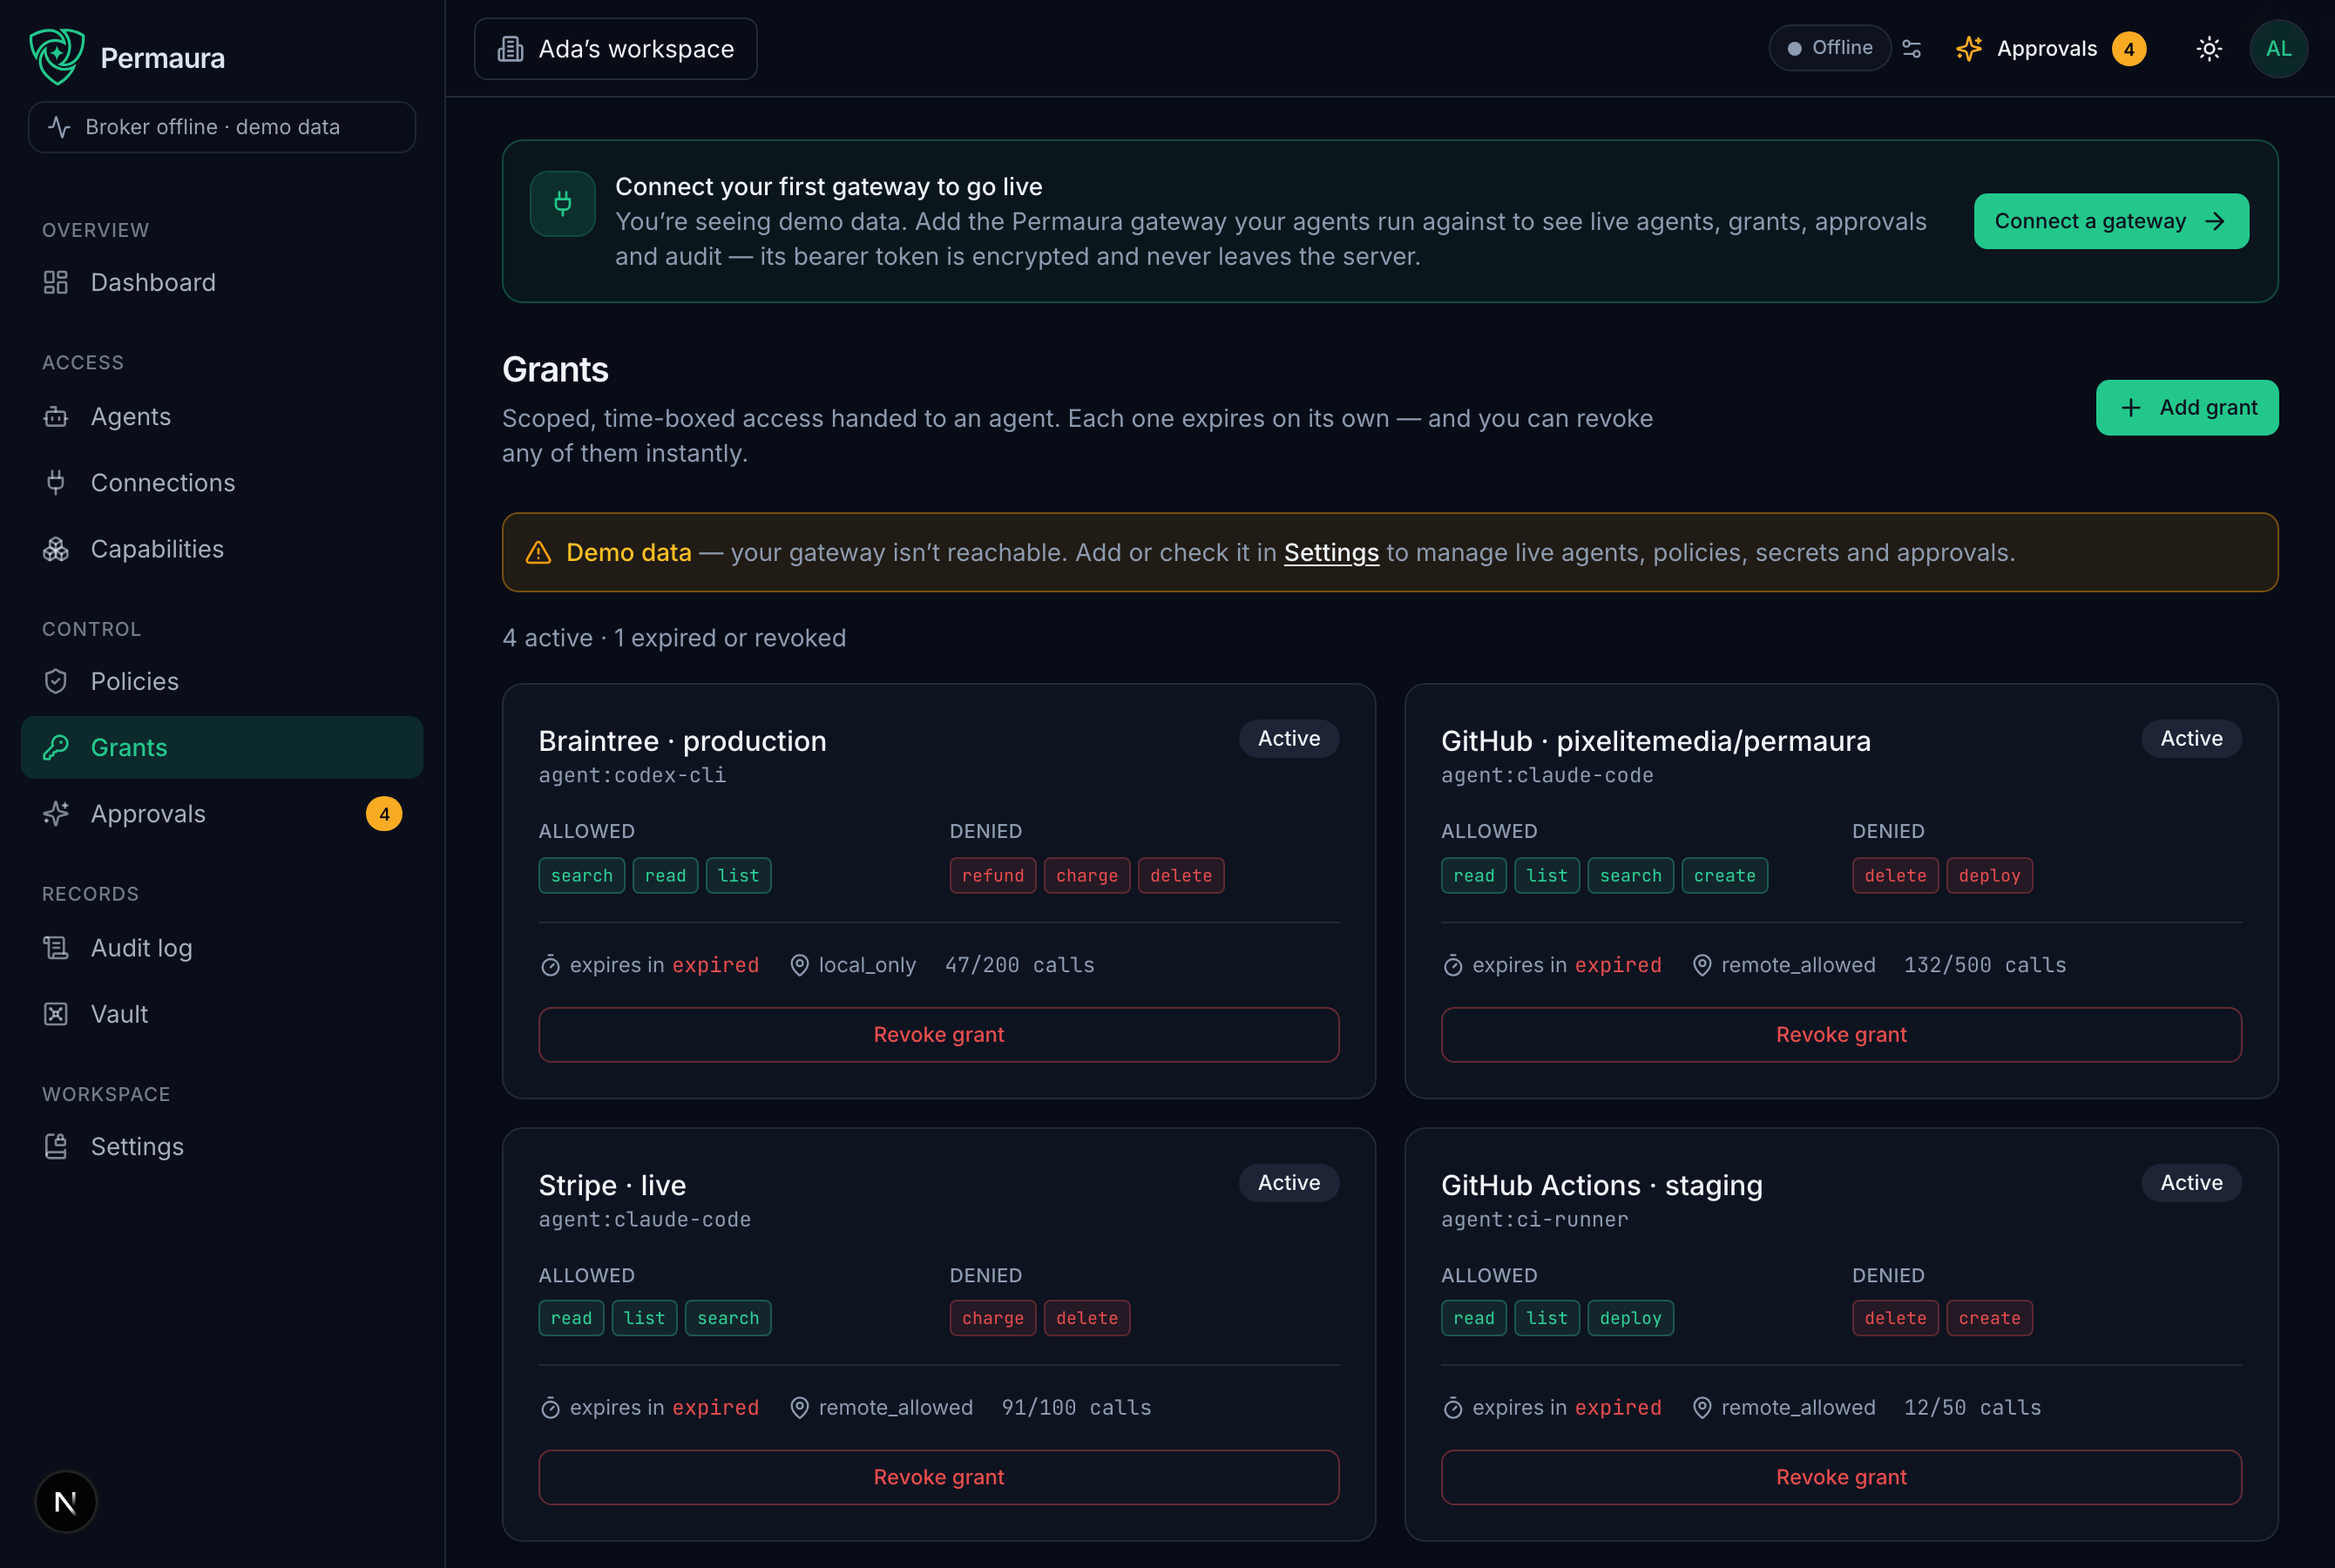
Task: Click the warning triangle in Demo data banner
Action: (538, 552)
